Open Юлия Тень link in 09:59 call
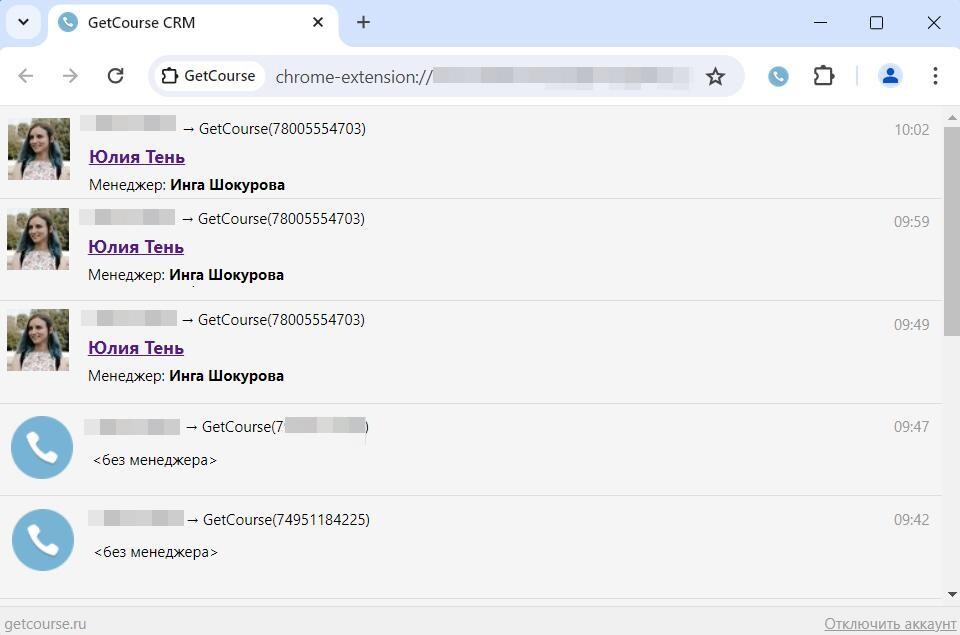 pos(136,247)
